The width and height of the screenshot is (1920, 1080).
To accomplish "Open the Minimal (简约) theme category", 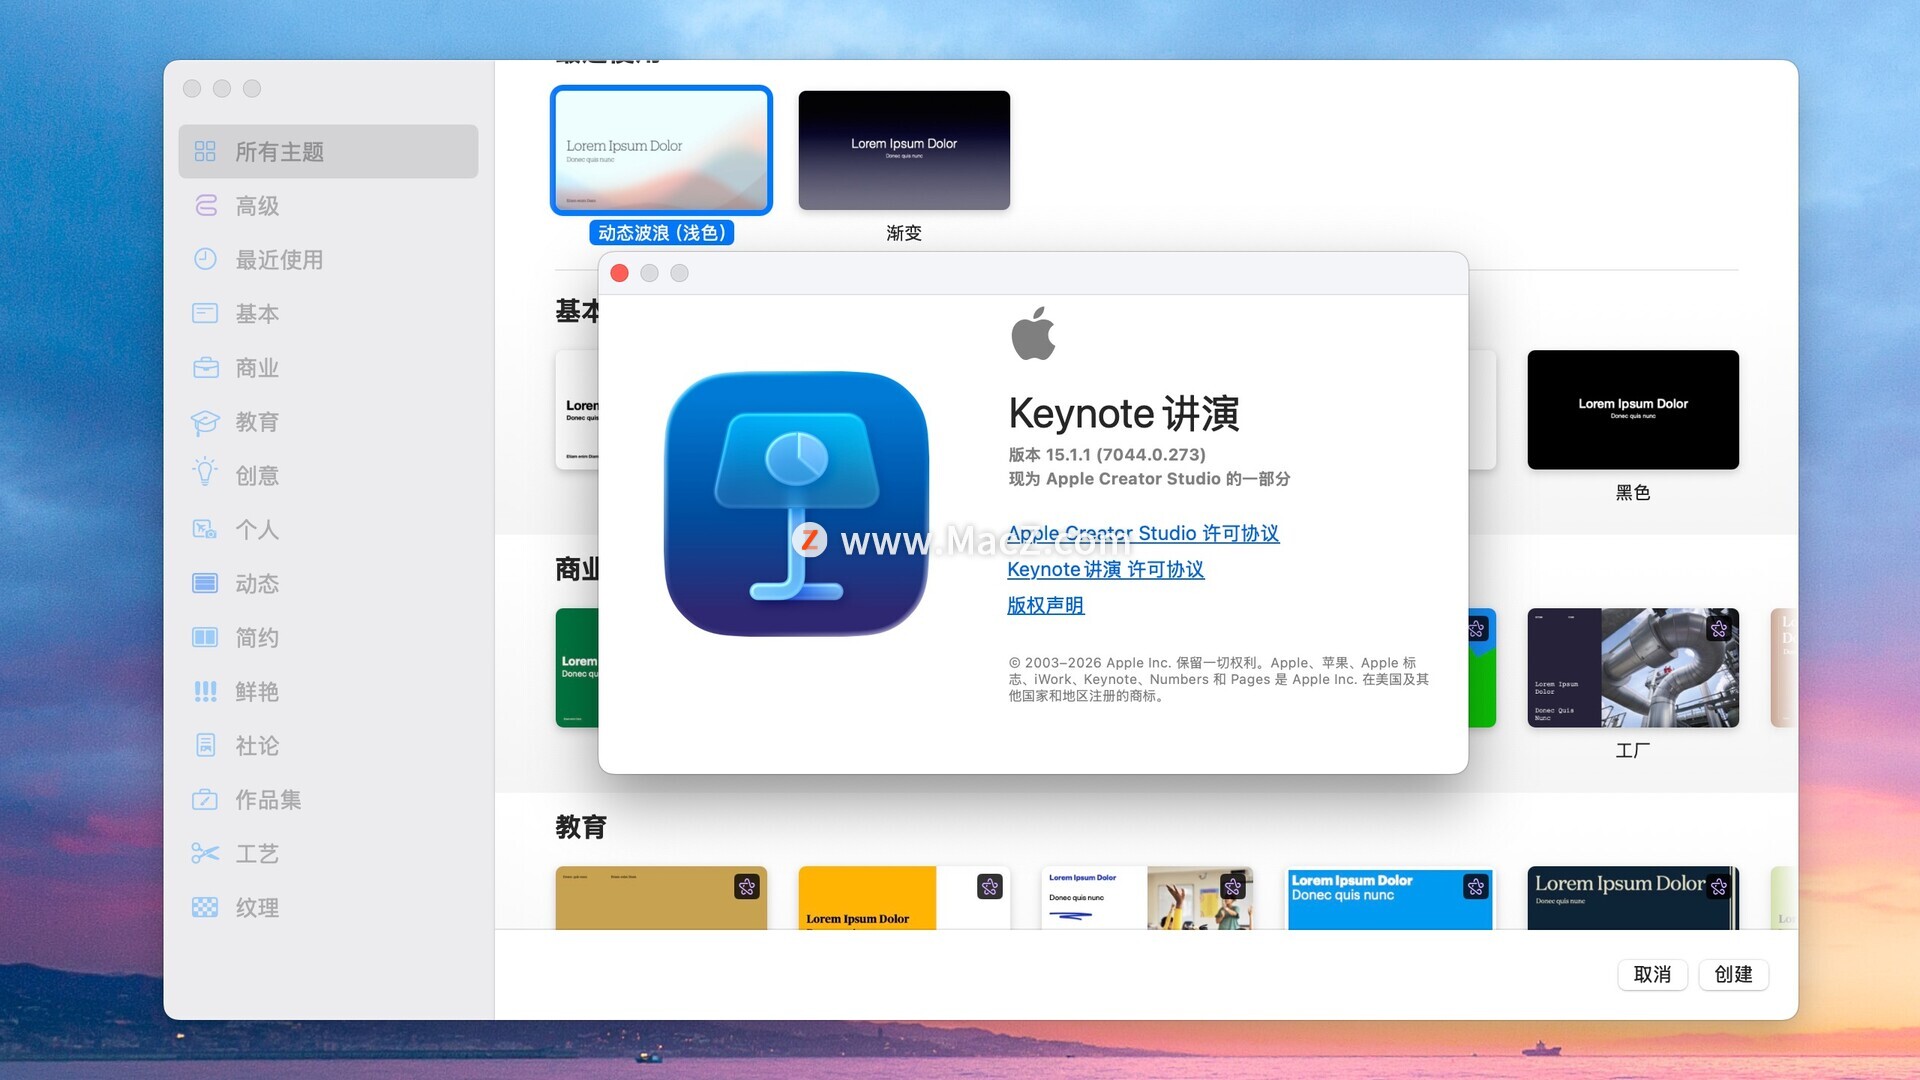I will (x=256, y=637).
